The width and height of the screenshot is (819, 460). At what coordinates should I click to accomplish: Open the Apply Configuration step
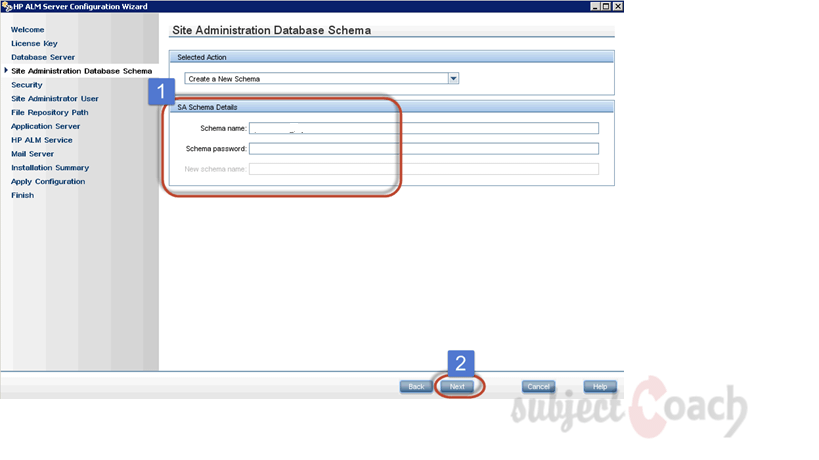click(48, 182)
